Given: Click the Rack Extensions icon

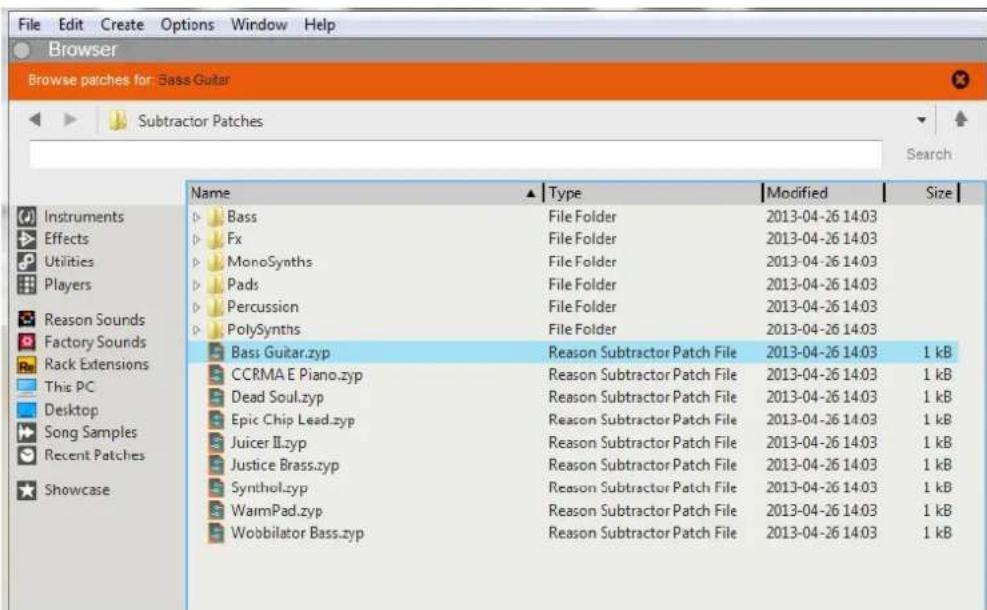Looking at the screenshot, I should (26, 364).
